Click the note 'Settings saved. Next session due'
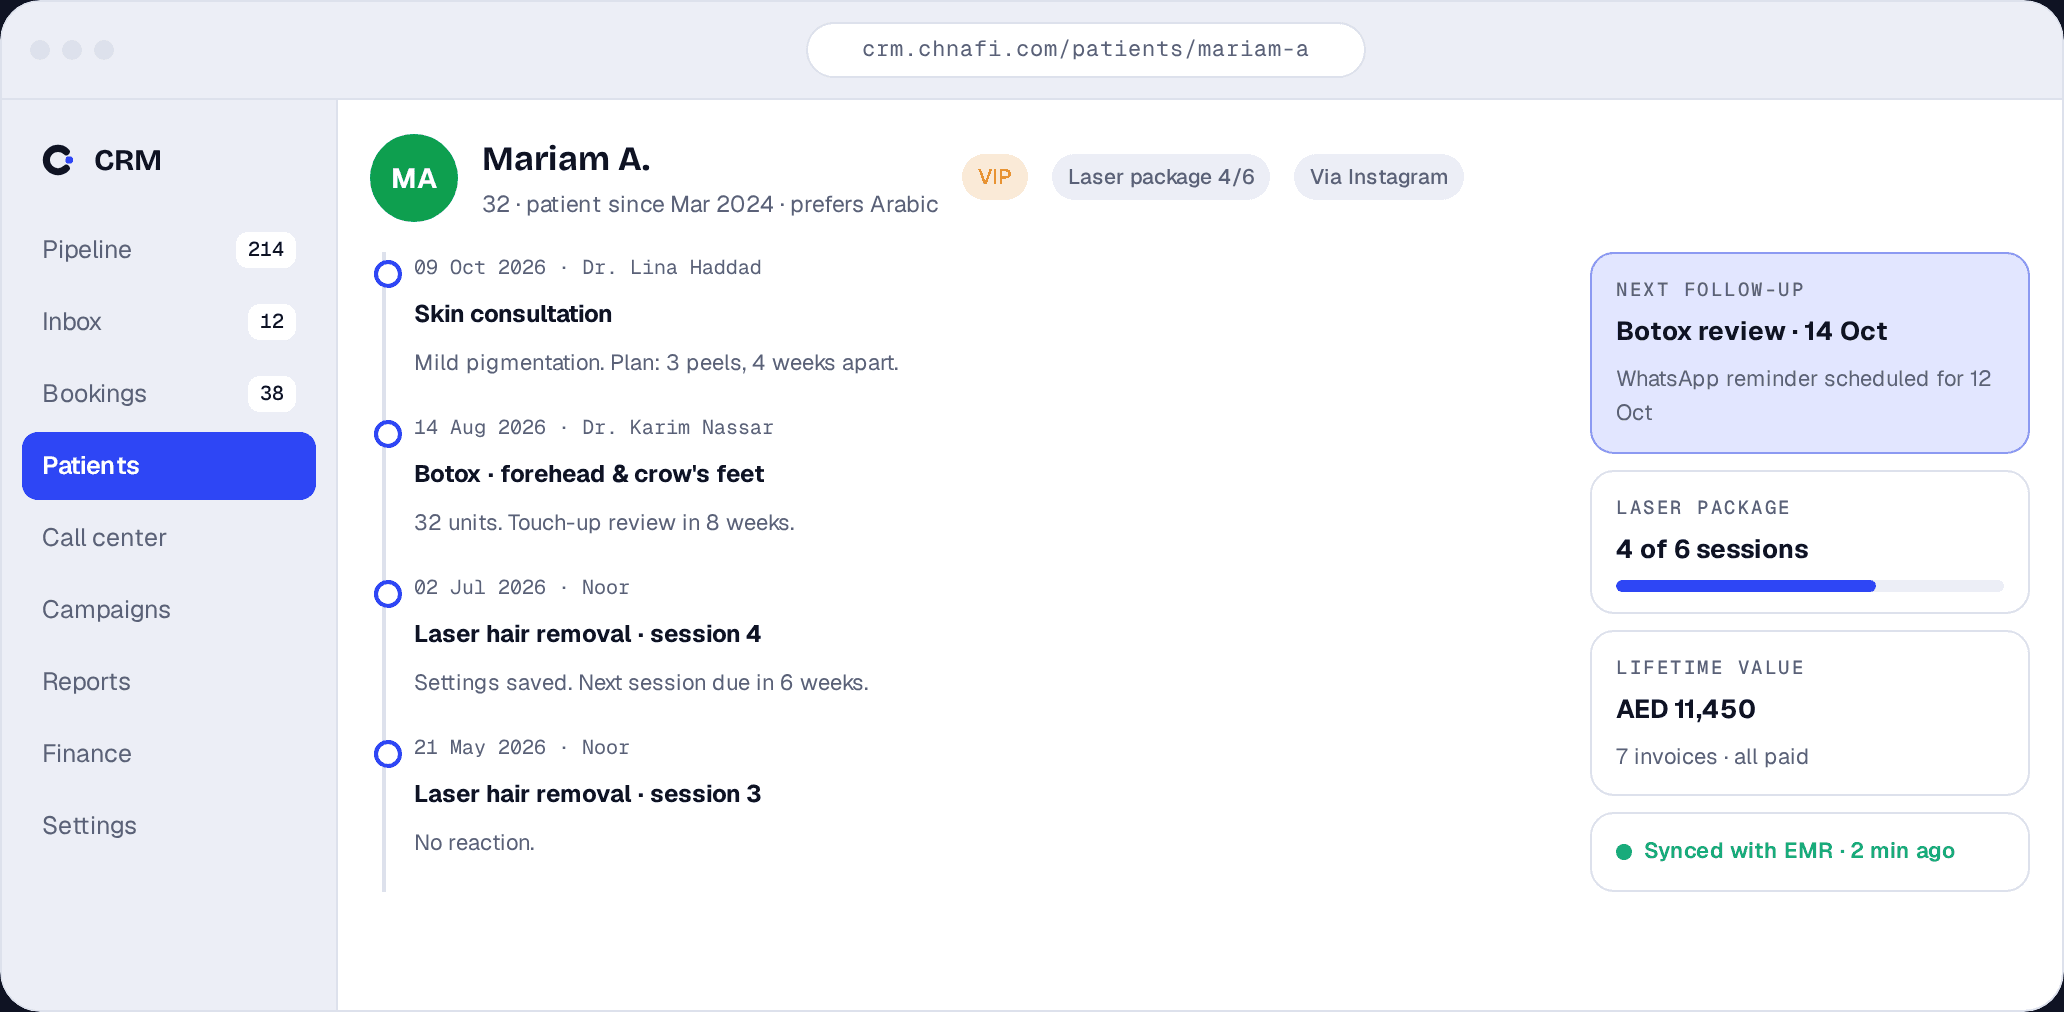This screenshot has width=2064, height=1012. pyautogui.click(x=642, y=683)
